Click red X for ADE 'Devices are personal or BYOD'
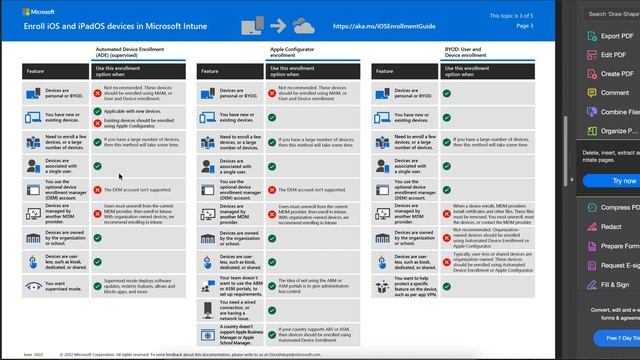Screen dimensions: 640x360 pyautogui.click(x=98, y=93)
